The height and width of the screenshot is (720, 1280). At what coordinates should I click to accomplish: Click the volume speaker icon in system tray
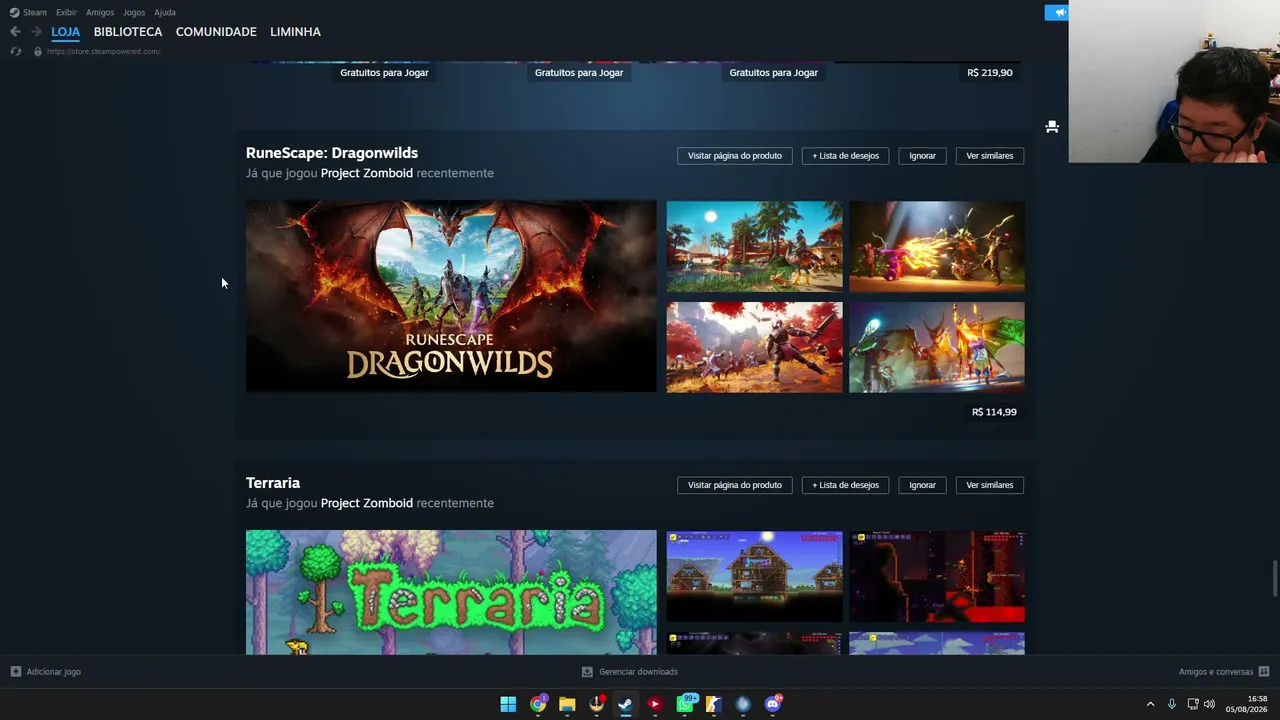(1209, 704)
